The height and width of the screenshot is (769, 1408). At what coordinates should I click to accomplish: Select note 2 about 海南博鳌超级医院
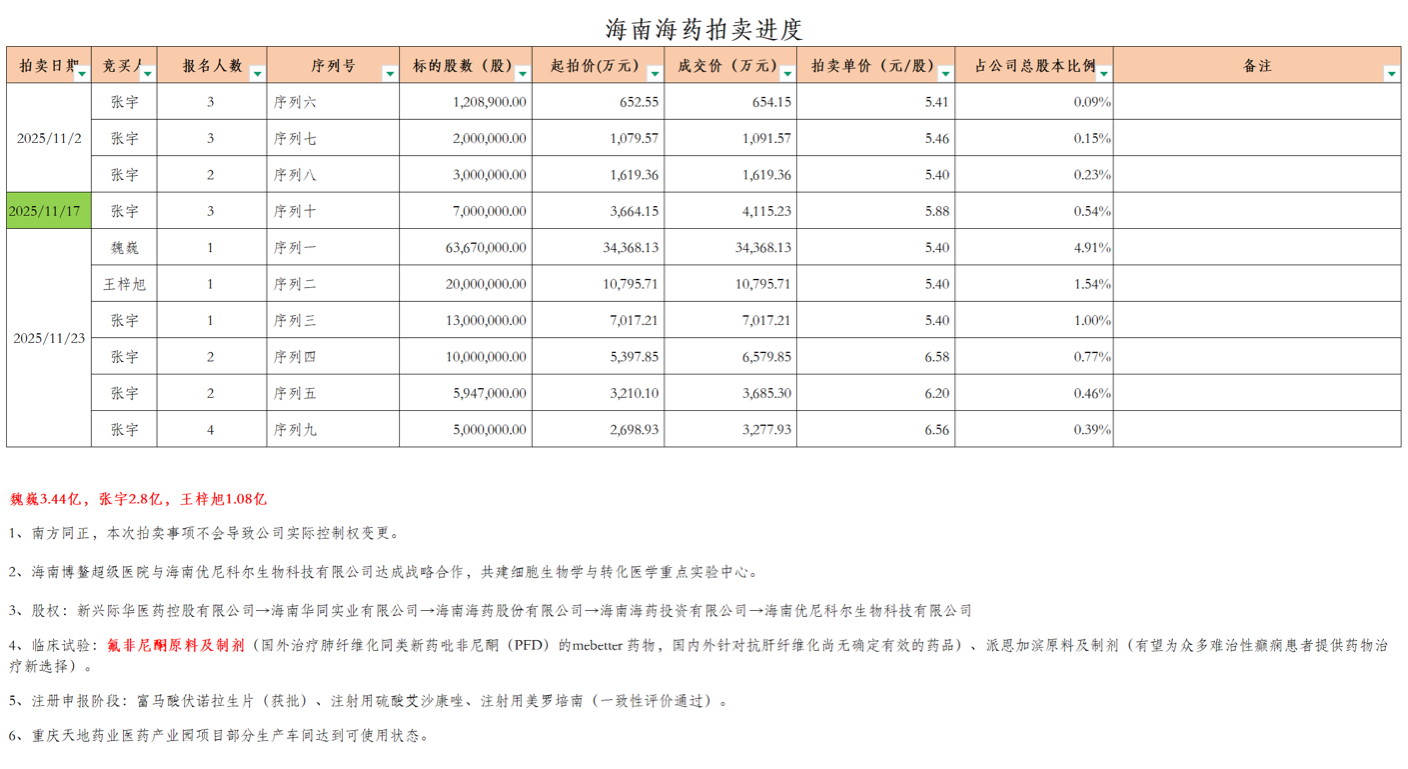click(384, 572)
